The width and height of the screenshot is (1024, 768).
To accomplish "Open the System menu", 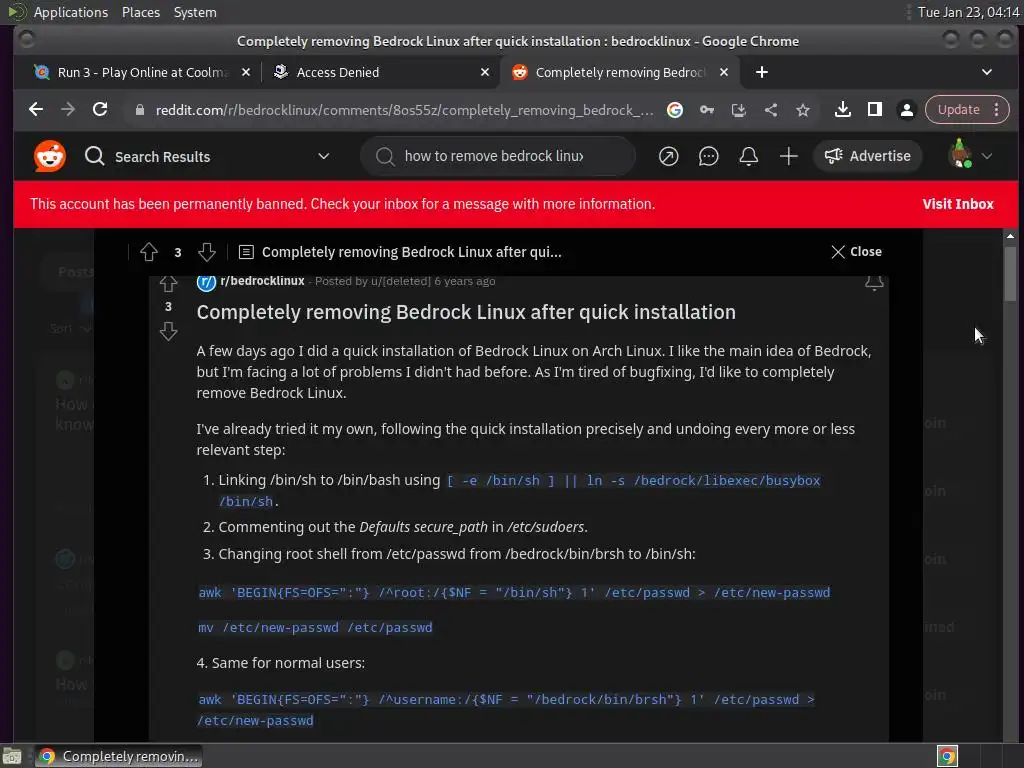I will [195, 12].
